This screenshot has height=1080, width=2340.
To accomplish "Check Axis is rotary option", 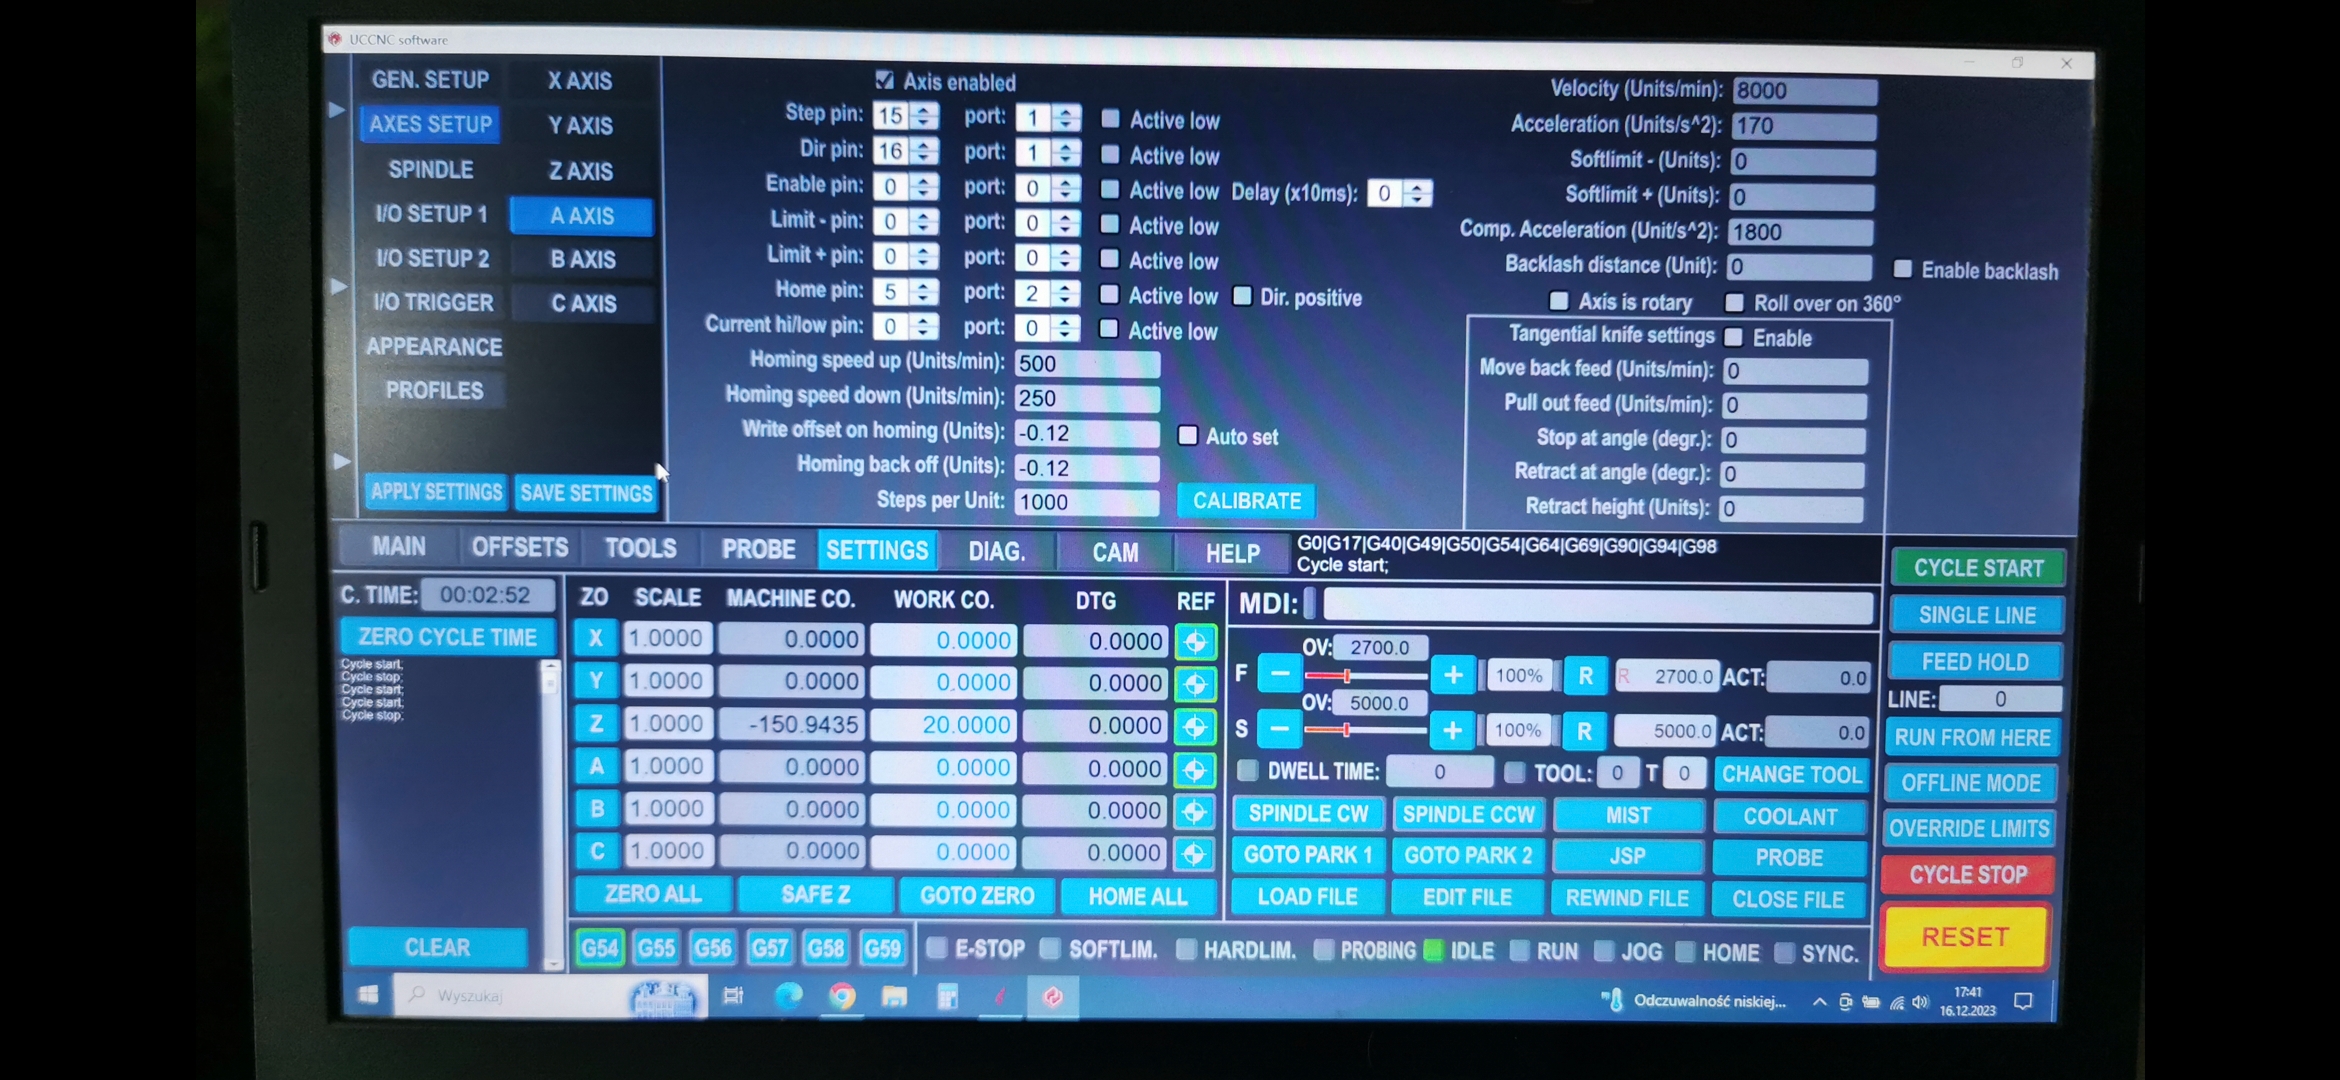I will pyautogui.click(x=1559, y=300).
